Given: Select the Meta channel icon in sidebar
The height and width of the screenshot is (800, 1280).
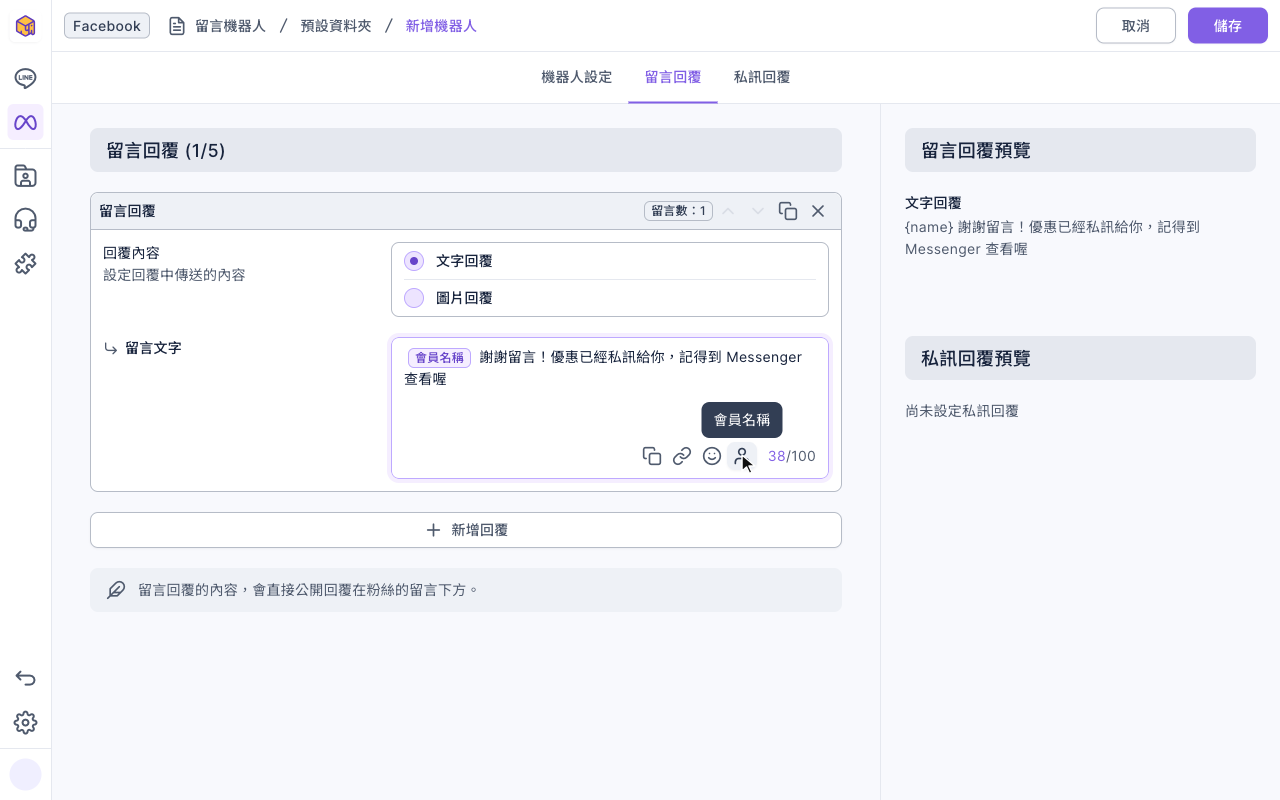Looking at the screenshot, I should 26,122.
